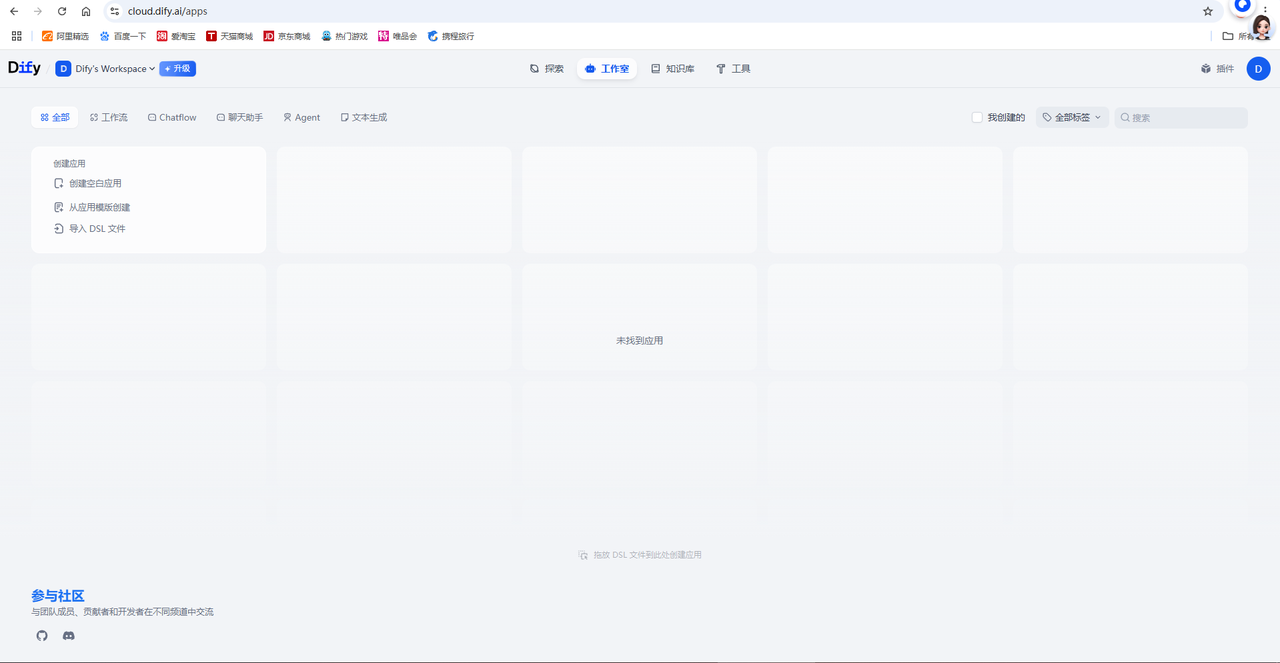This screenshot has height=663, width=1280.
Task: Filter apps by Chatflow type
Action: tap(172, 118)
